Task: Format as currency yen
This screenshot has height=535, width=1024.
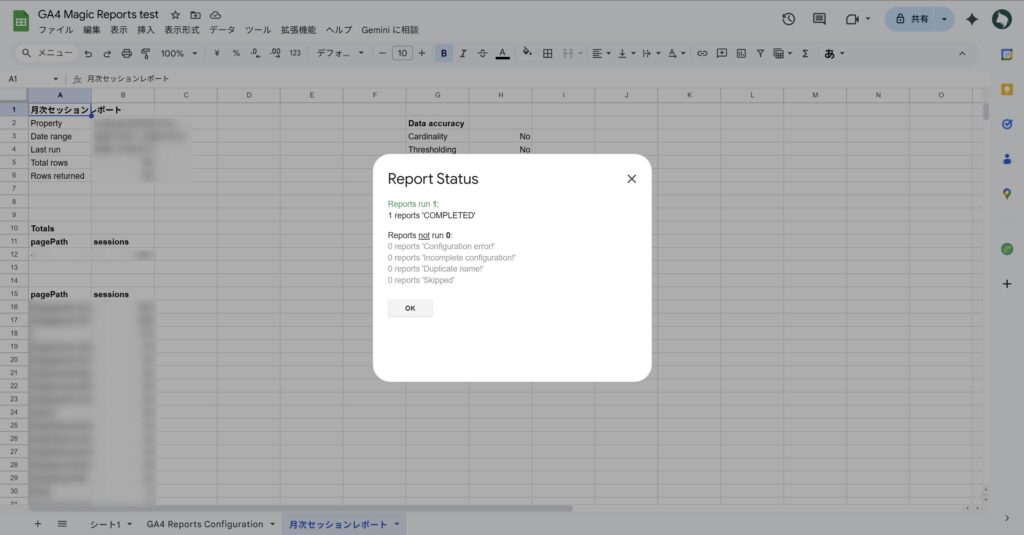Action: point(217,54)
